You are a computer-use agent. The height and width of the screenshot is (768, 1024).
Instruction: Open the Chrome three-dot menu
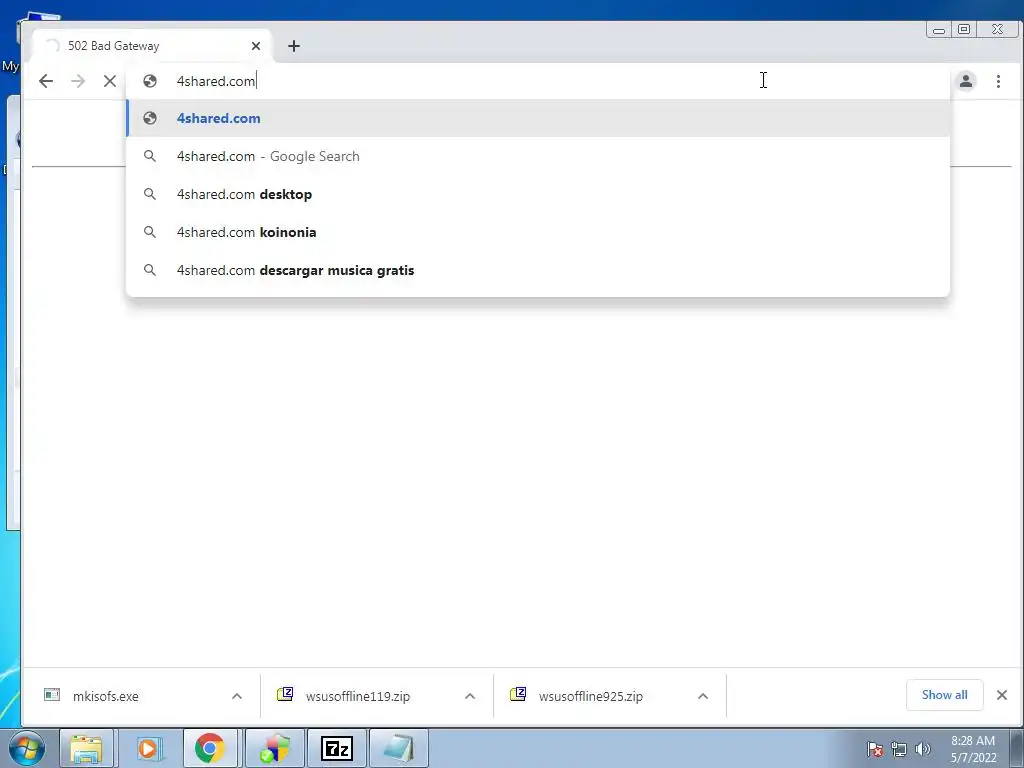pos(998,81)
